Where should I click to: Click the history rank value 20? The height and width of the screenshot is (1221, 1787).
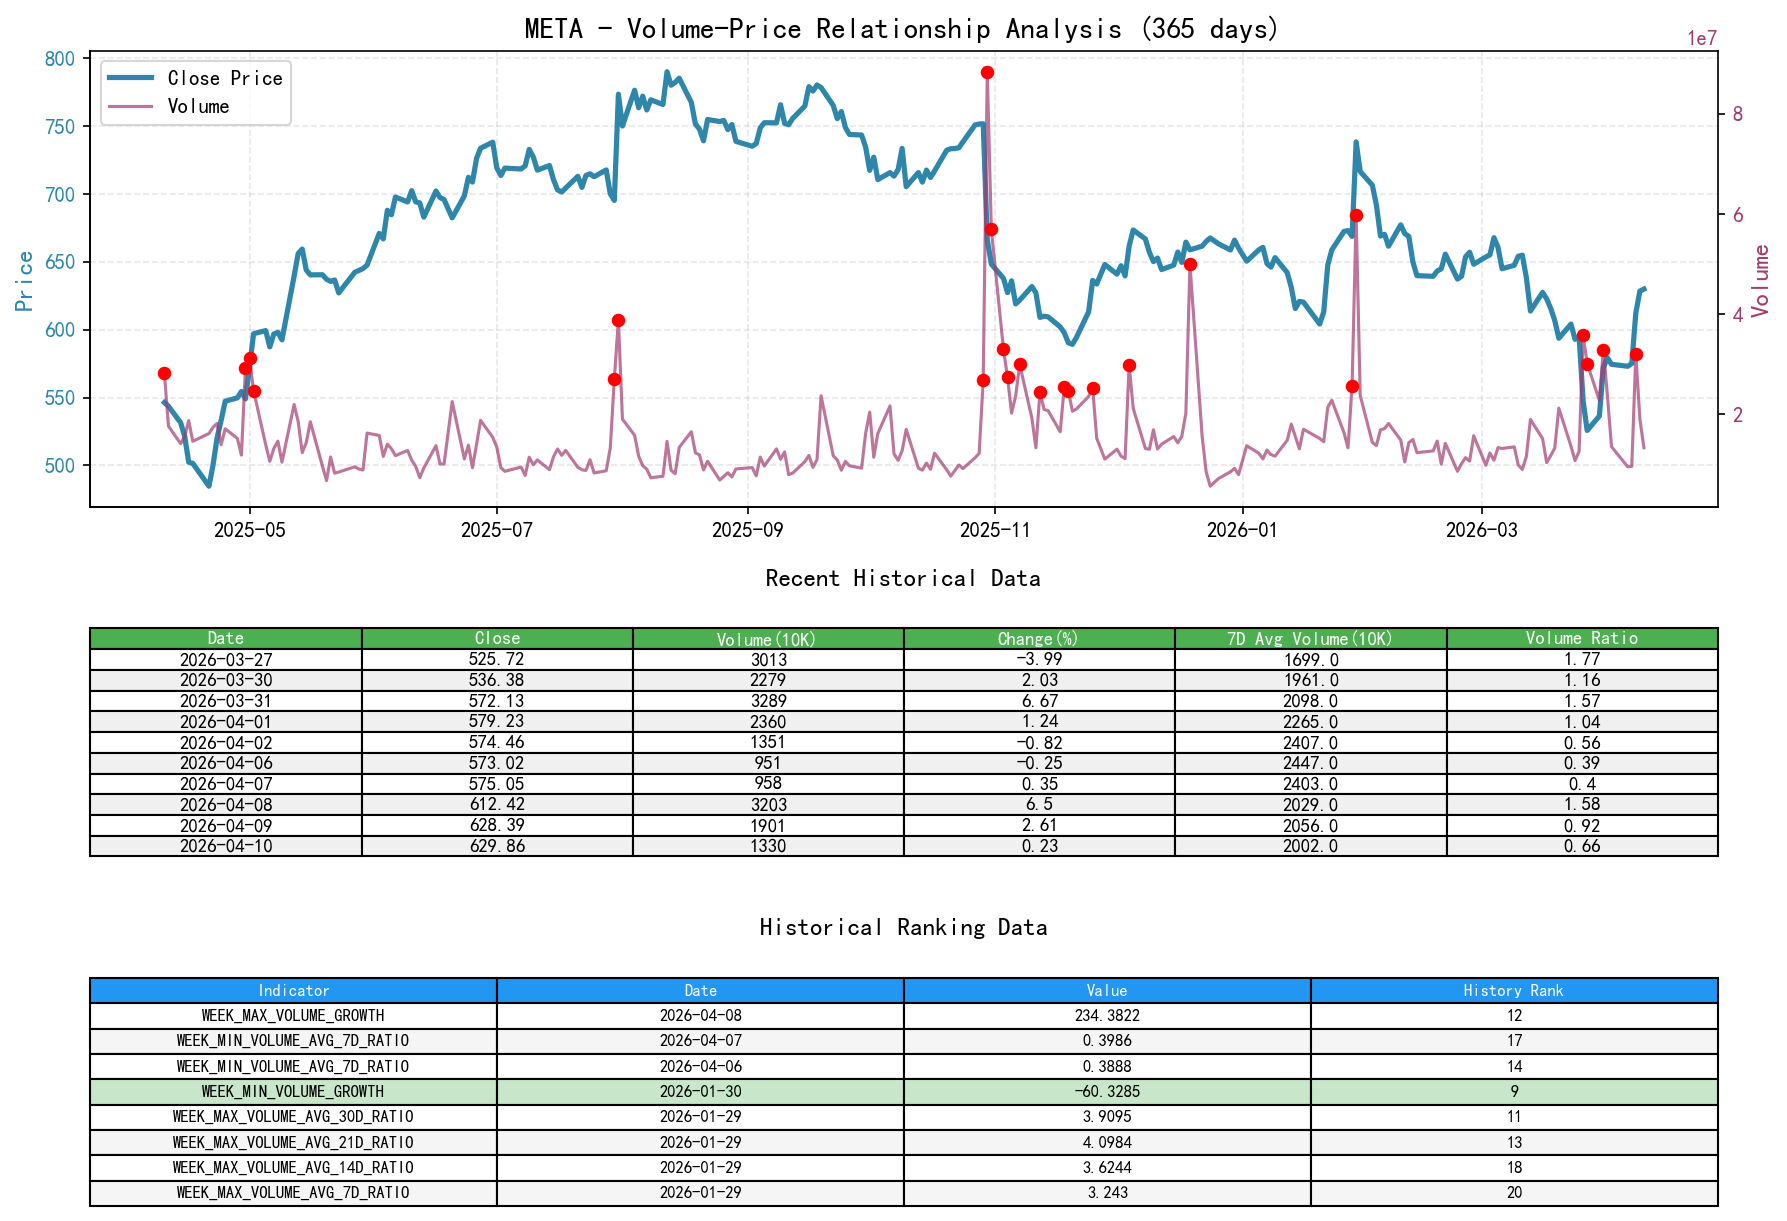[1514, 1193]
